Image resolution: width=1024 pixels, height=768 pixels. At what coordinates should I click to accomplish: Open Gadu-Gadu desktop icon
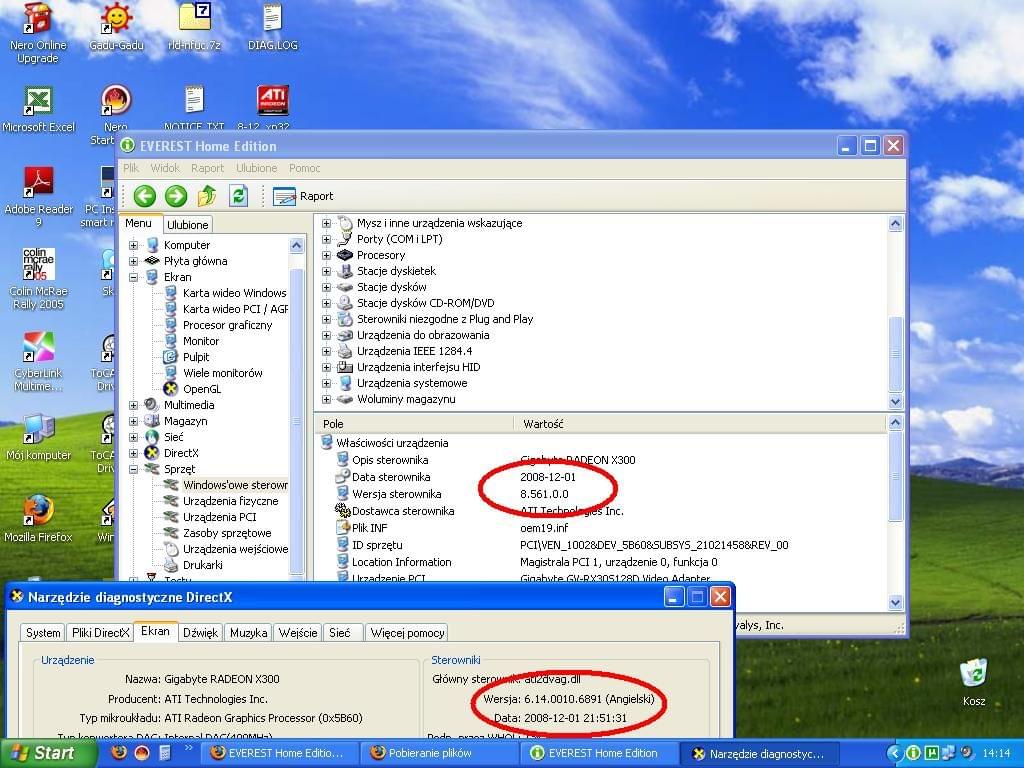[x=116, y=27]
